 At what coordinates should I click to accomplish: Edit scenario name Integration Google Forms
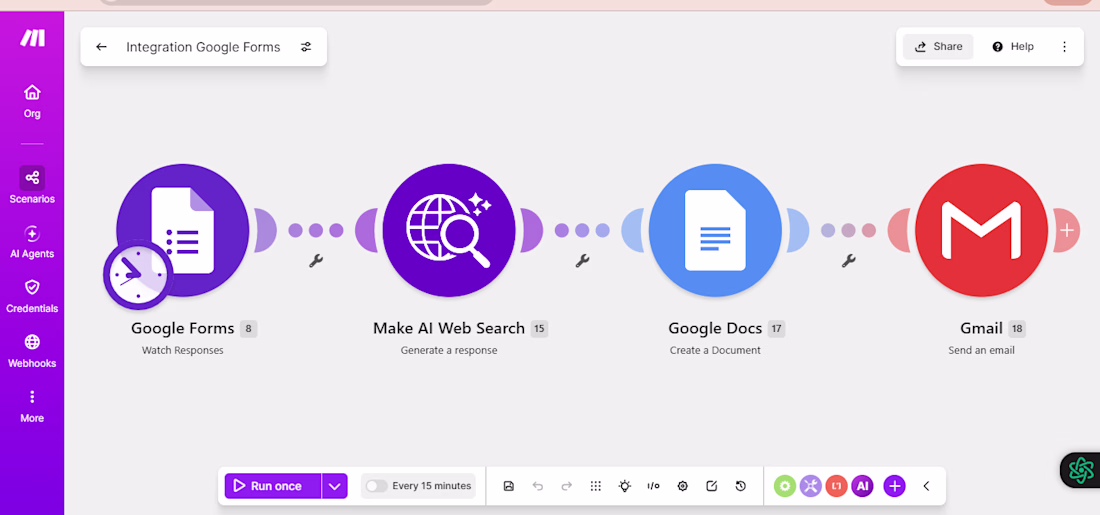tap(203, 47)
